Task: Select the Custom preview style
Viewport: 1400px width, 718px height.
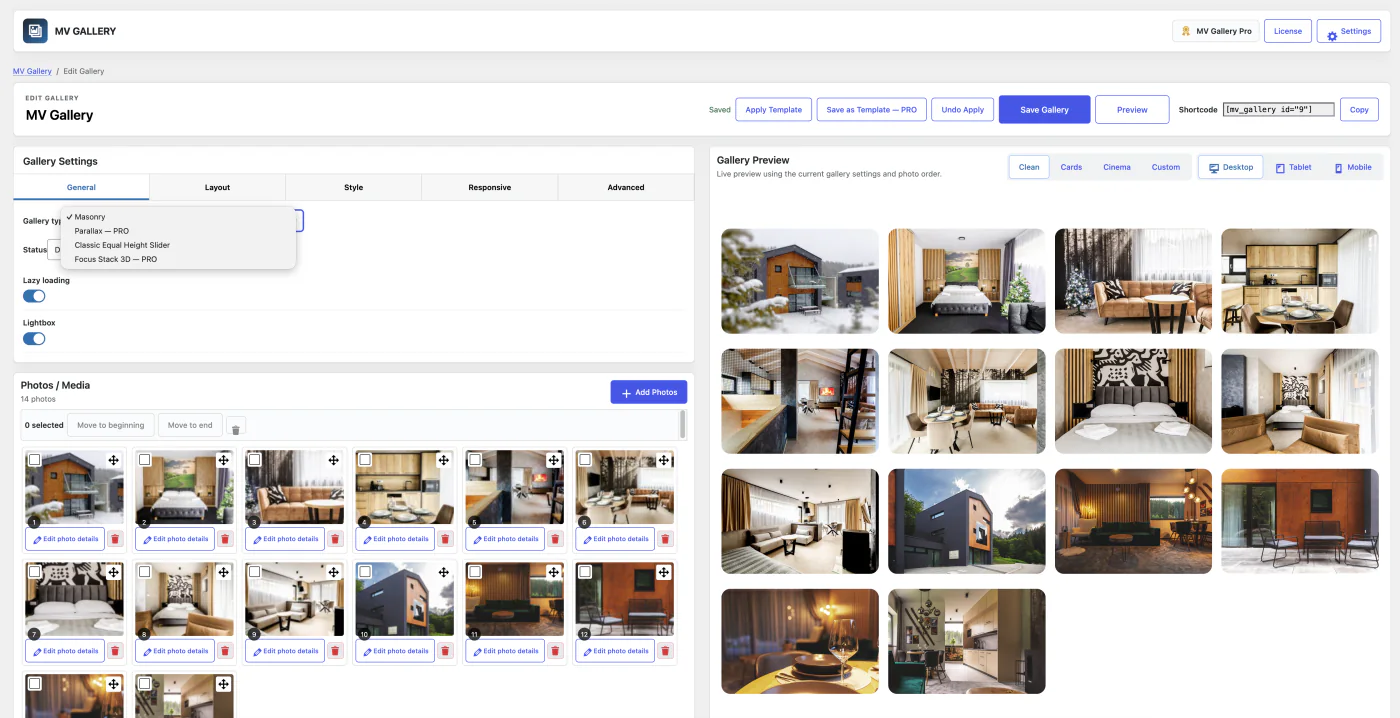Action: (x=1166, y=167)
